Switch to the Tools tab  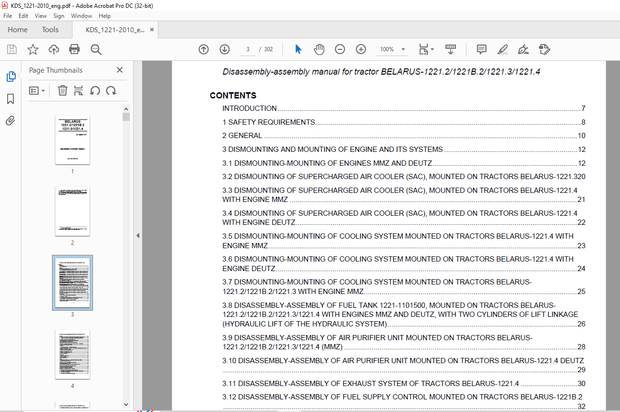coord(50,30)
